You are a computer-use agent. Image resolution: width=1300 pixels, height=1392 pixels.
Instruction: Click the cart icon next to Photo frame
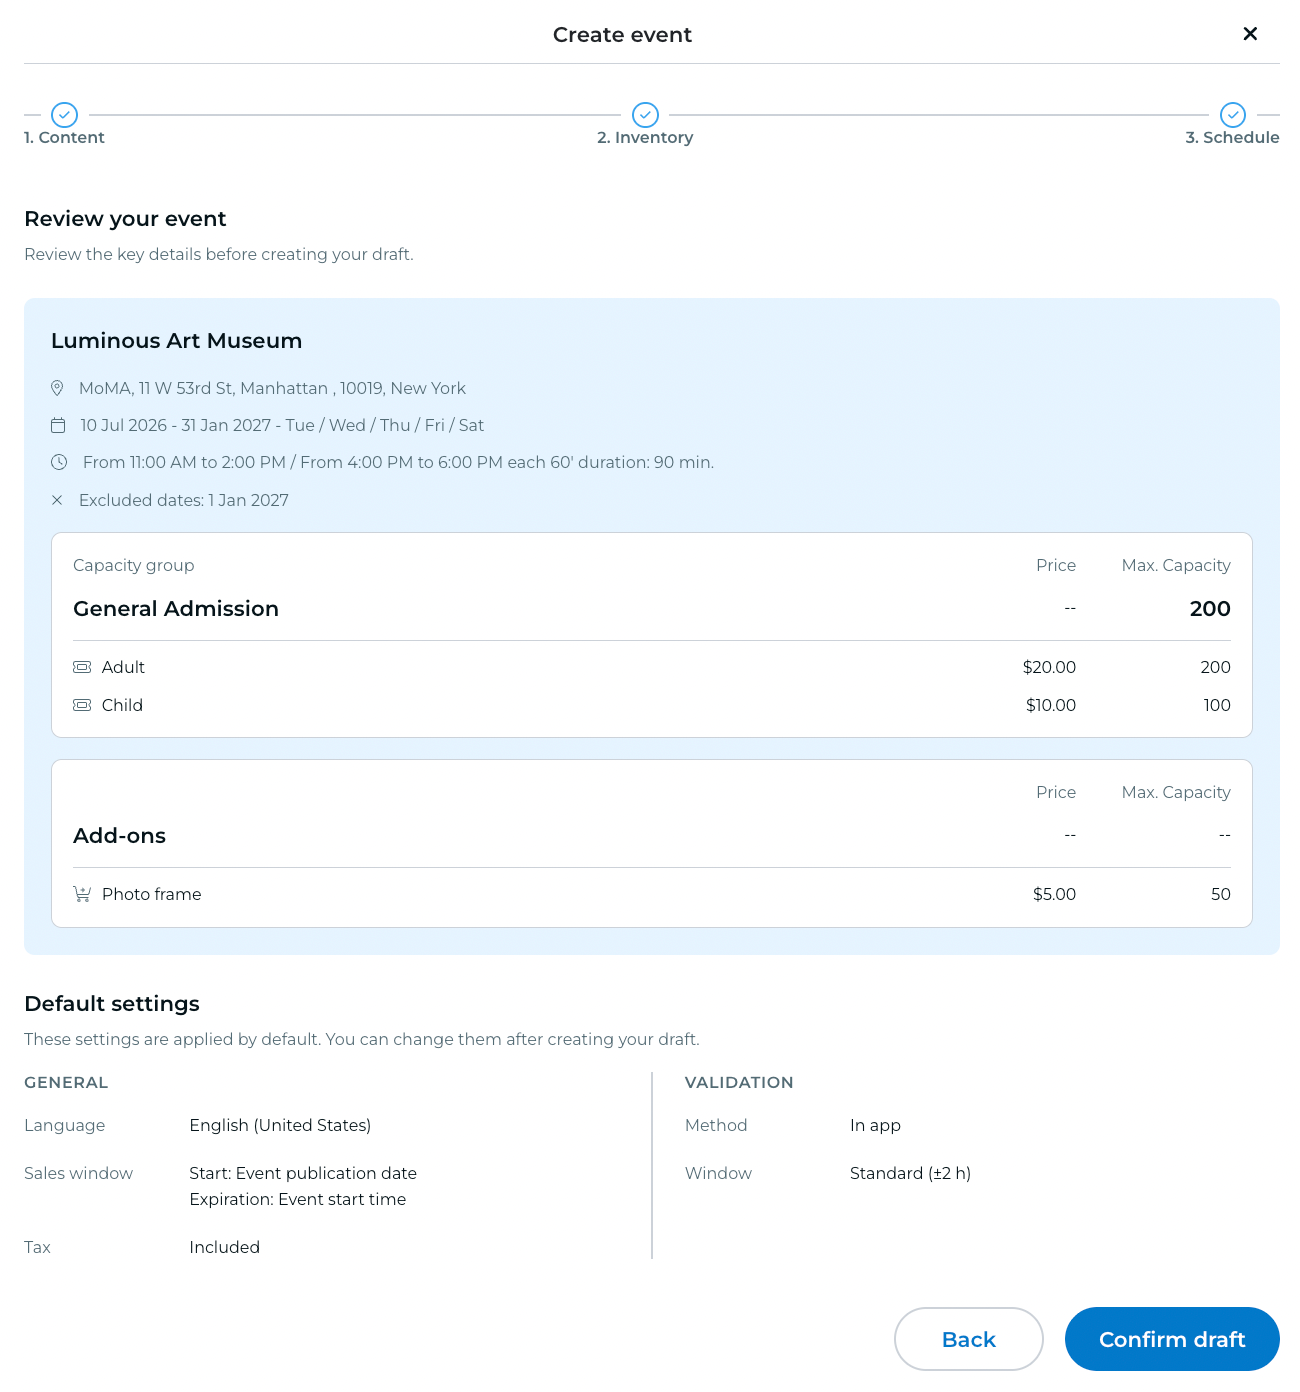tap(82, 894)
